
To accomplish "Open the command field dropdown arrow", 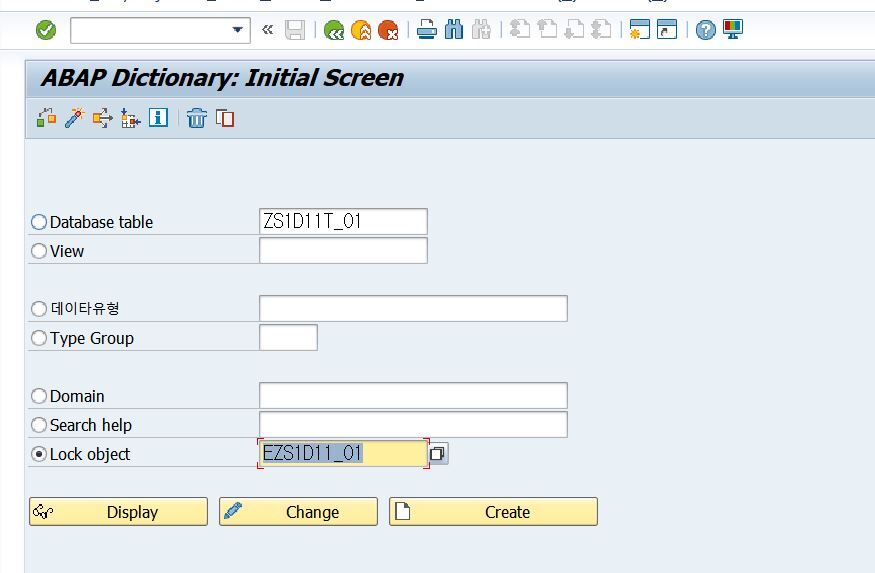I will [x=238, y=30].
